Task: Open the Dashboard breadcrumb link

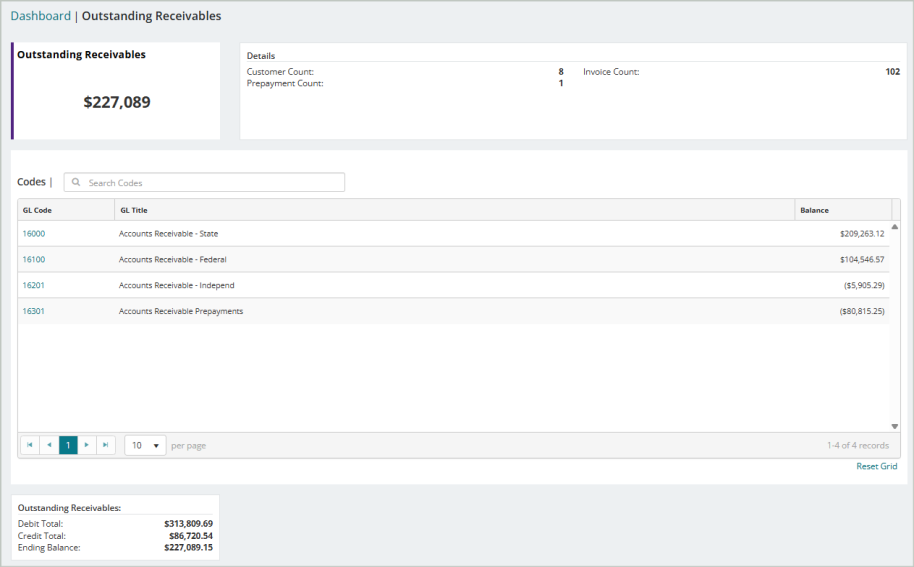Action: (x=40, y=16)
